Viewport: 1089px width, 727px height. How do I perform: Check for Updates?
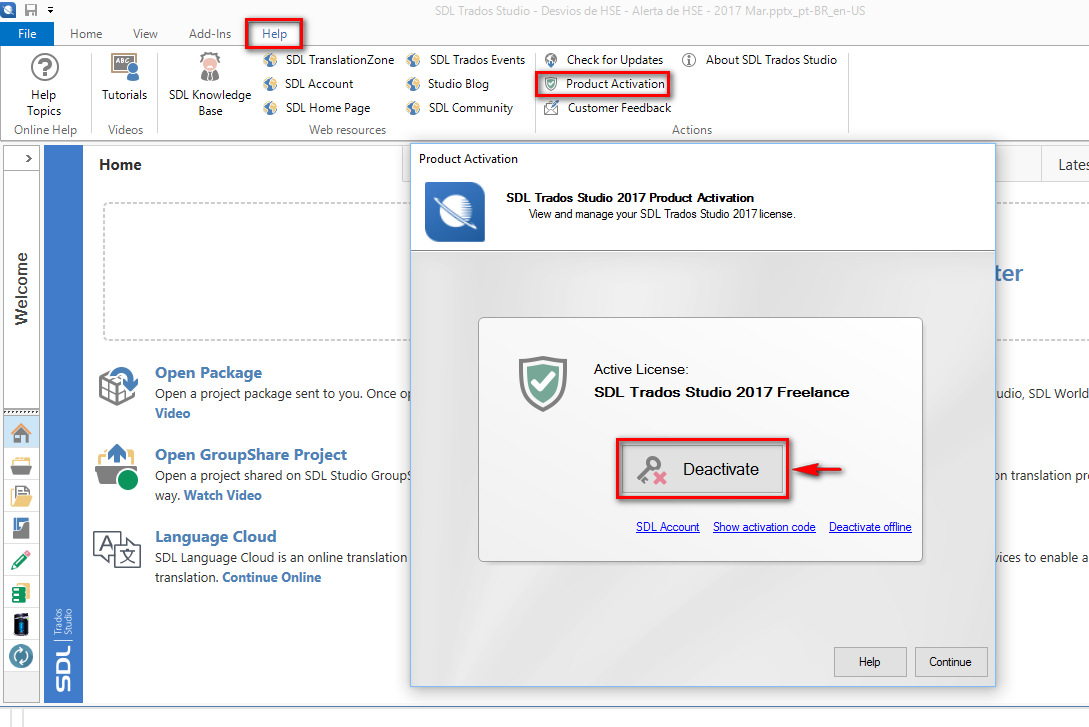click(x=604, y=60)
